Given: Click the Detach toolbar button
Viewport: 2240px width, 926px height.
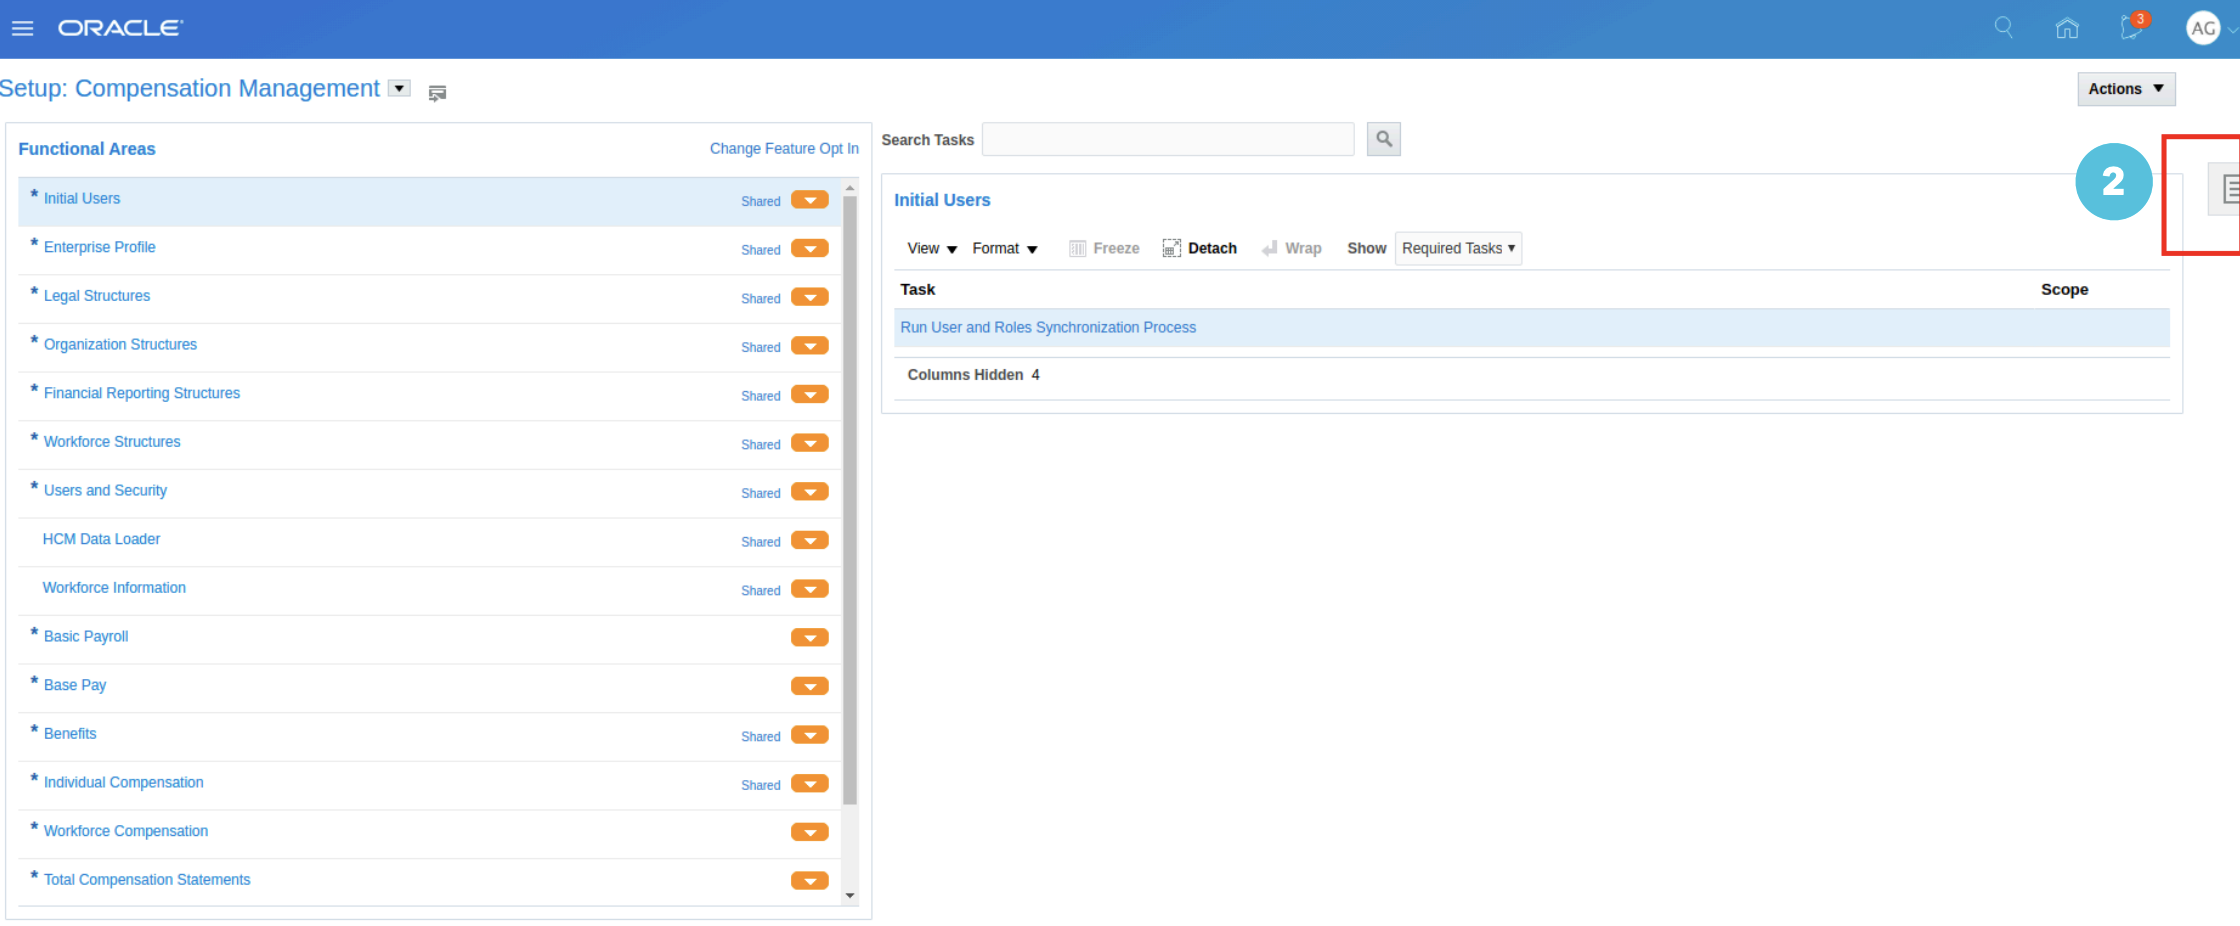Looking at the screenshot, I should 1199,248.
